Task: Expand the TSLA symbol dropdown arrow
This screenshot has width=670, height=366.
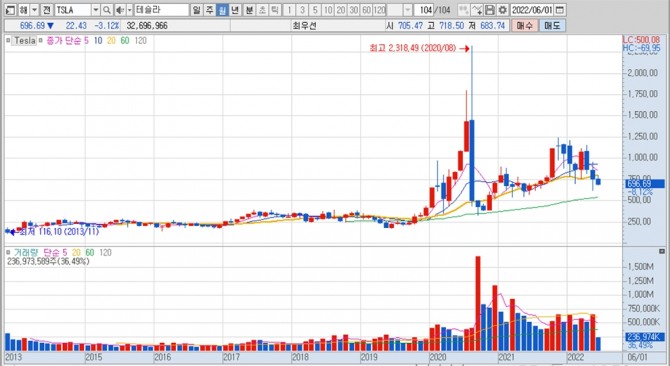Action: (96, 10)
